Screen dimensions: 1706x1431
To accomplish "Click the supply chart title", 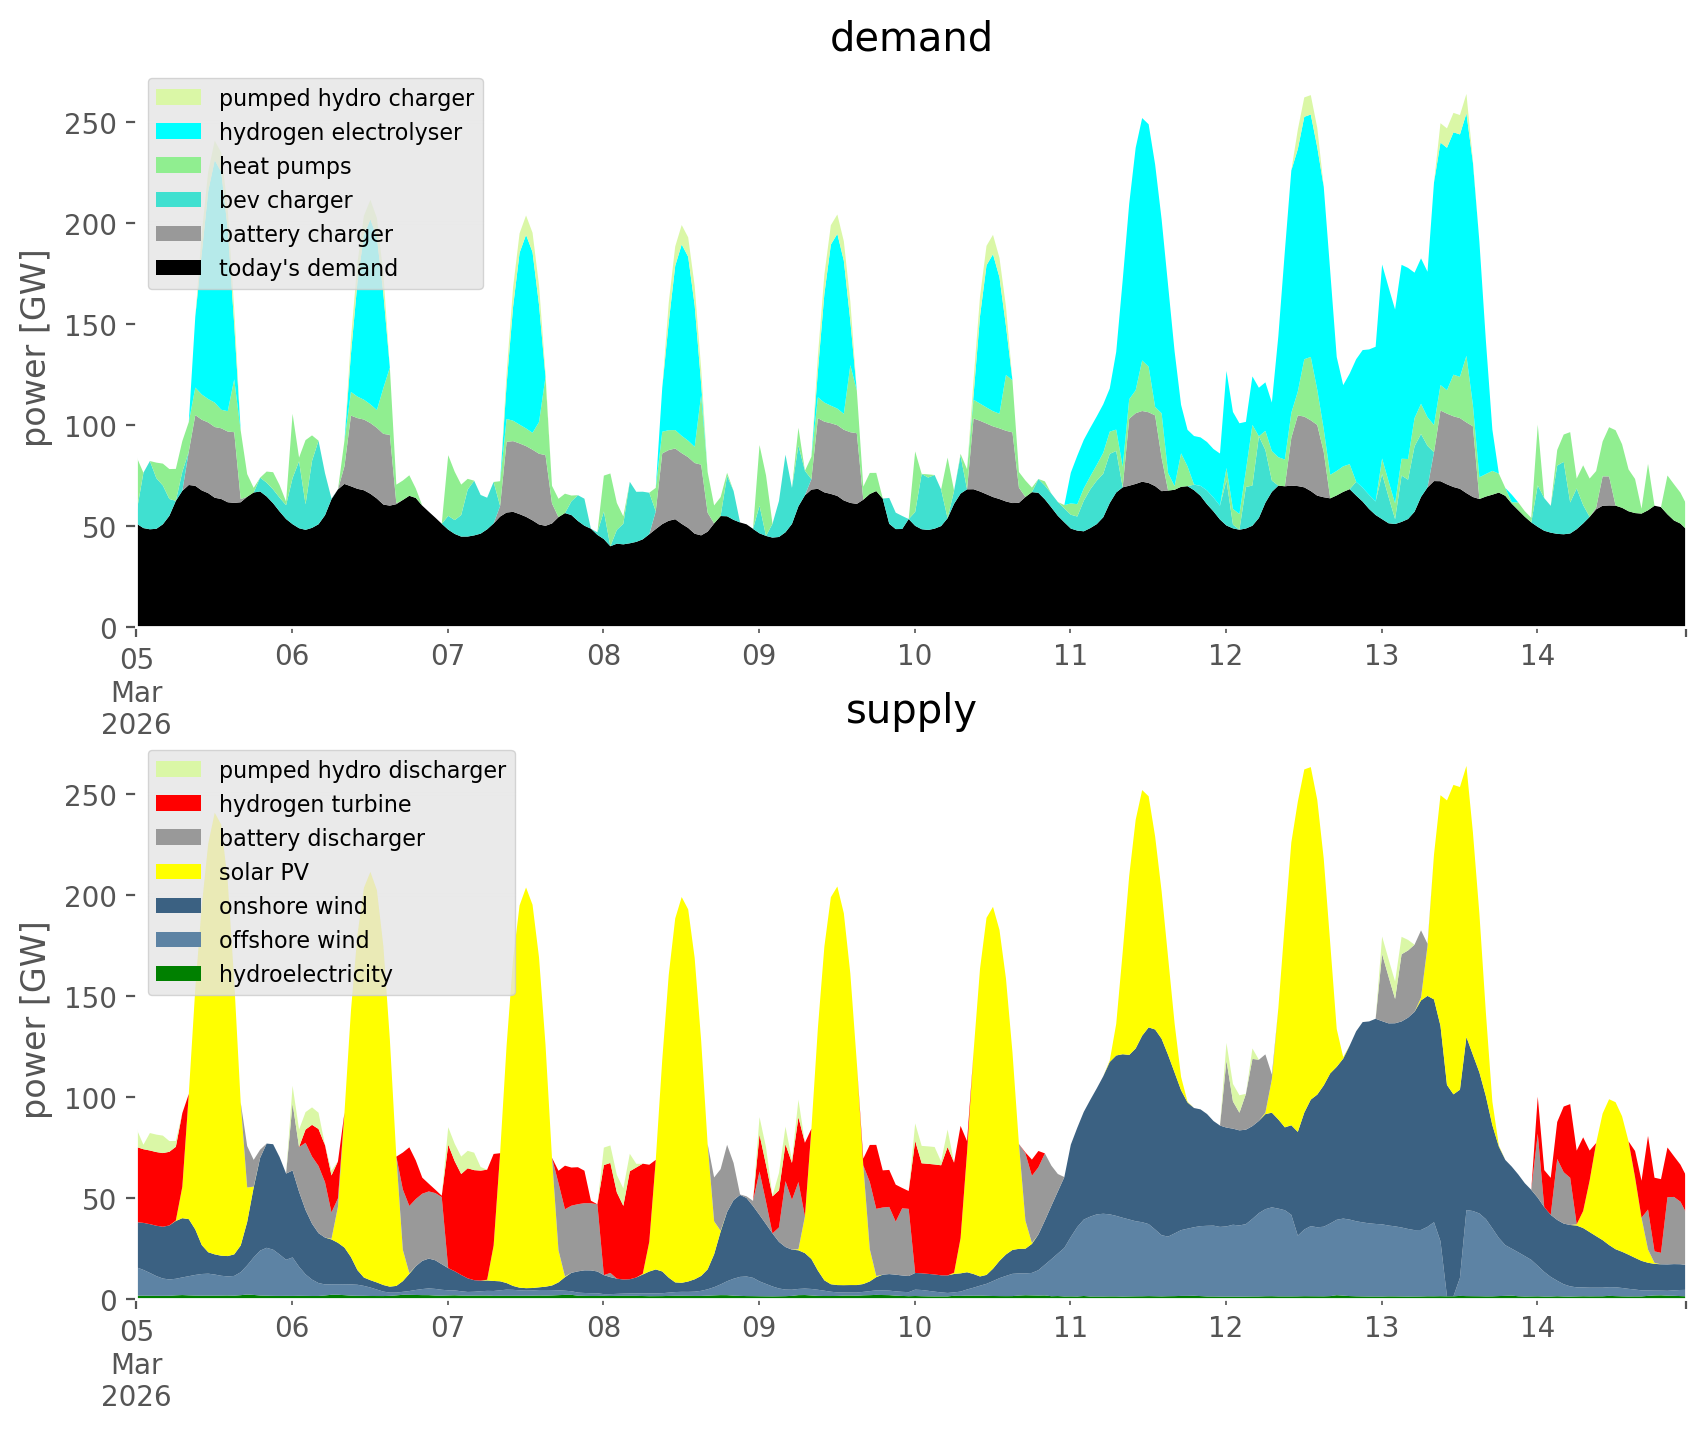I will pyautogui.click(x=910, y=710).
